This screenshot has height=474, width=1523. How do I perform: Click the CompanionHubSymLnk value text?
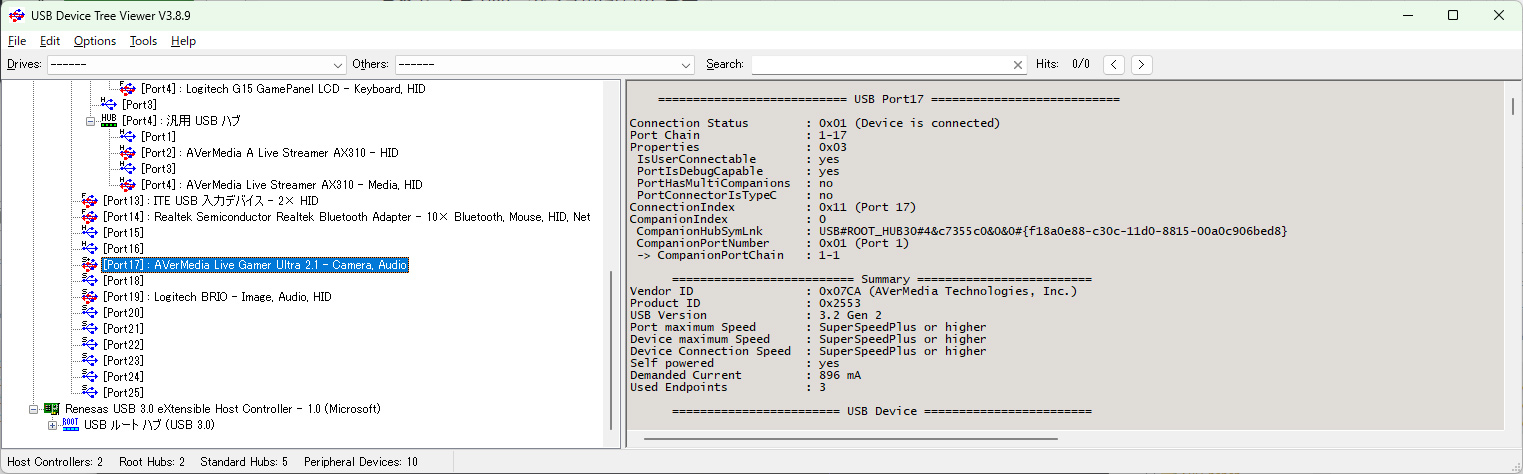point(1053,231)
